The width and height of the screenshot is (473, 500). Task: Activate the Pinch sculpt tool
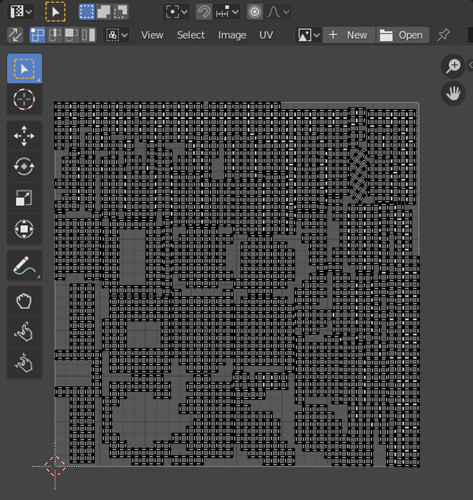point(24,363)
